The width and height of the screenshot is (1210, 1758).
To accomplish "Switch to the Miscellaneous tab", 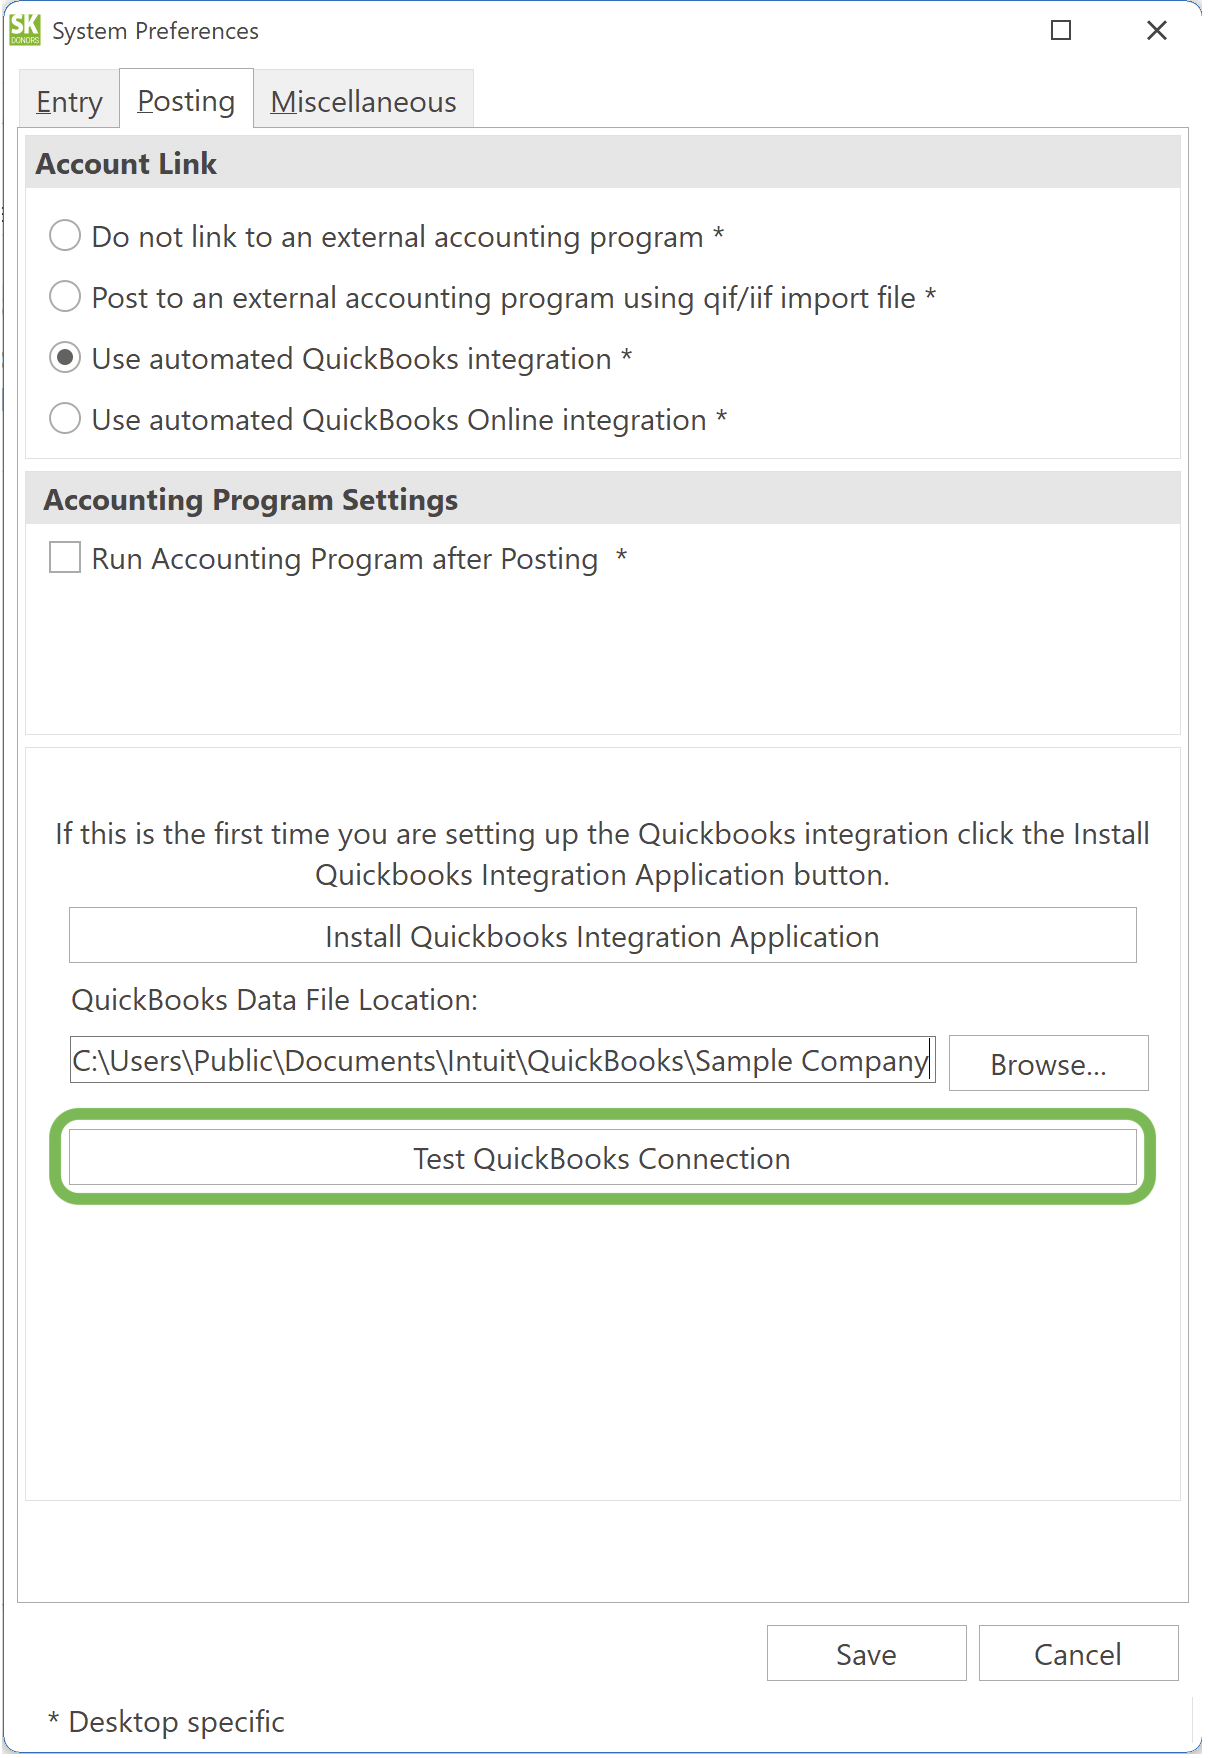I will point(364,99).
